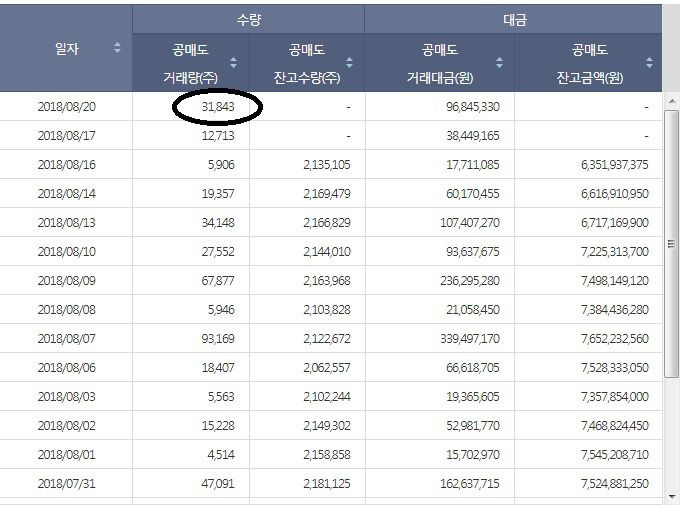The height and width of the screenshot is (505, 681).
Task: Click balance amount 6,717,169,900
Action: (615, 223)
